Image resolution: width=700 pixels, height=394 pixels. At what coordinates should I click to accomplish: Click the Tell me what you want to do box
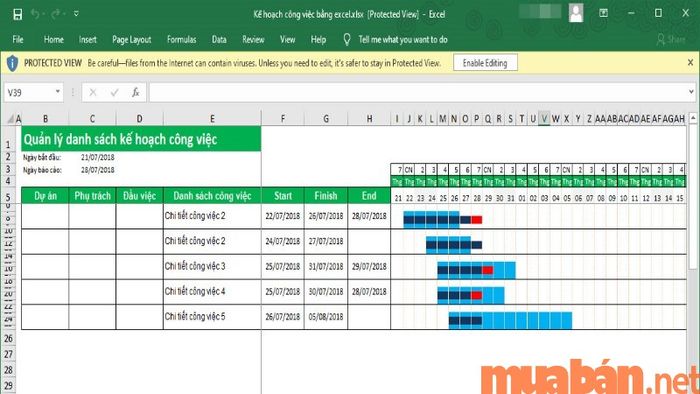(403, 40)
